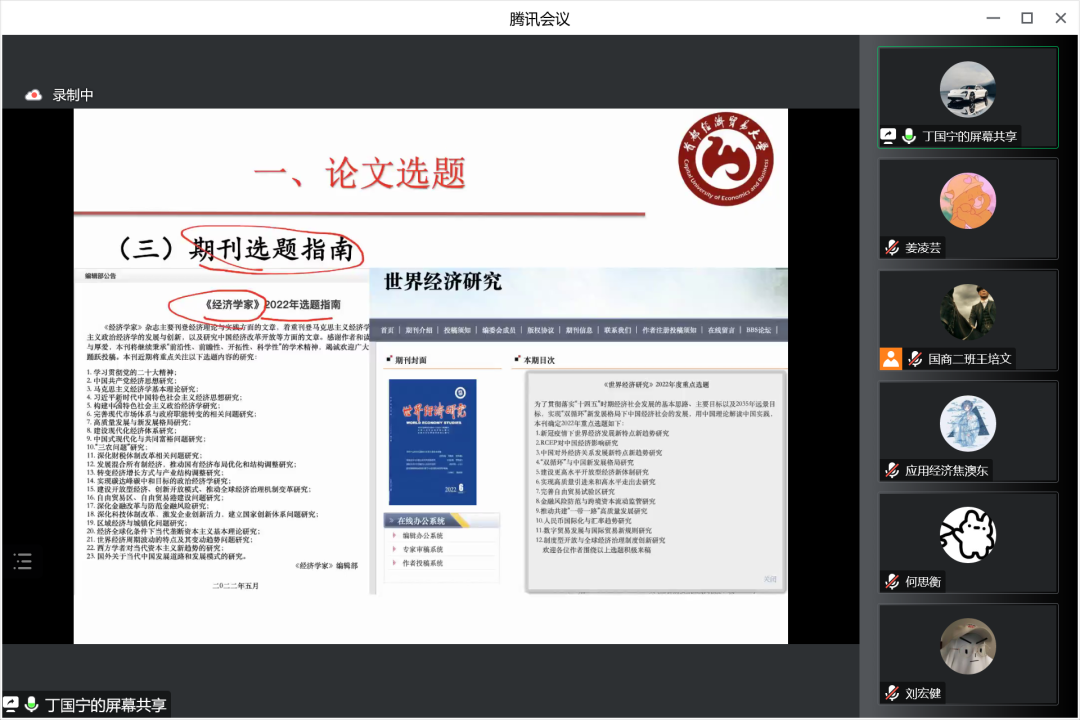The image size is (1080, 720).
Task: Click the slide heading 期刊选题指南
Action: [x=271, y=248]
